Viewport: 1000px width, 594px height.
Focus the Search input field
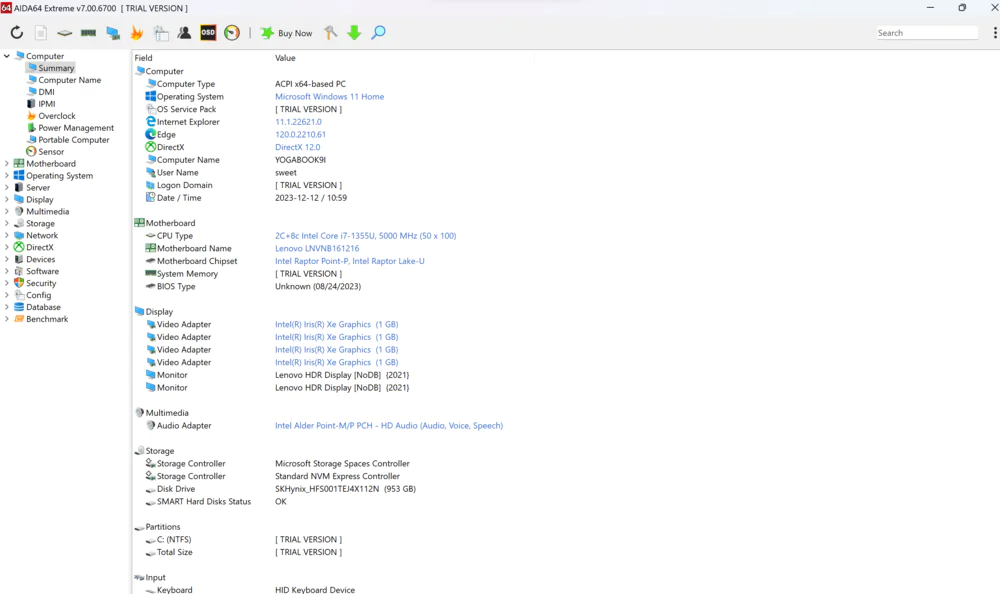927,33
